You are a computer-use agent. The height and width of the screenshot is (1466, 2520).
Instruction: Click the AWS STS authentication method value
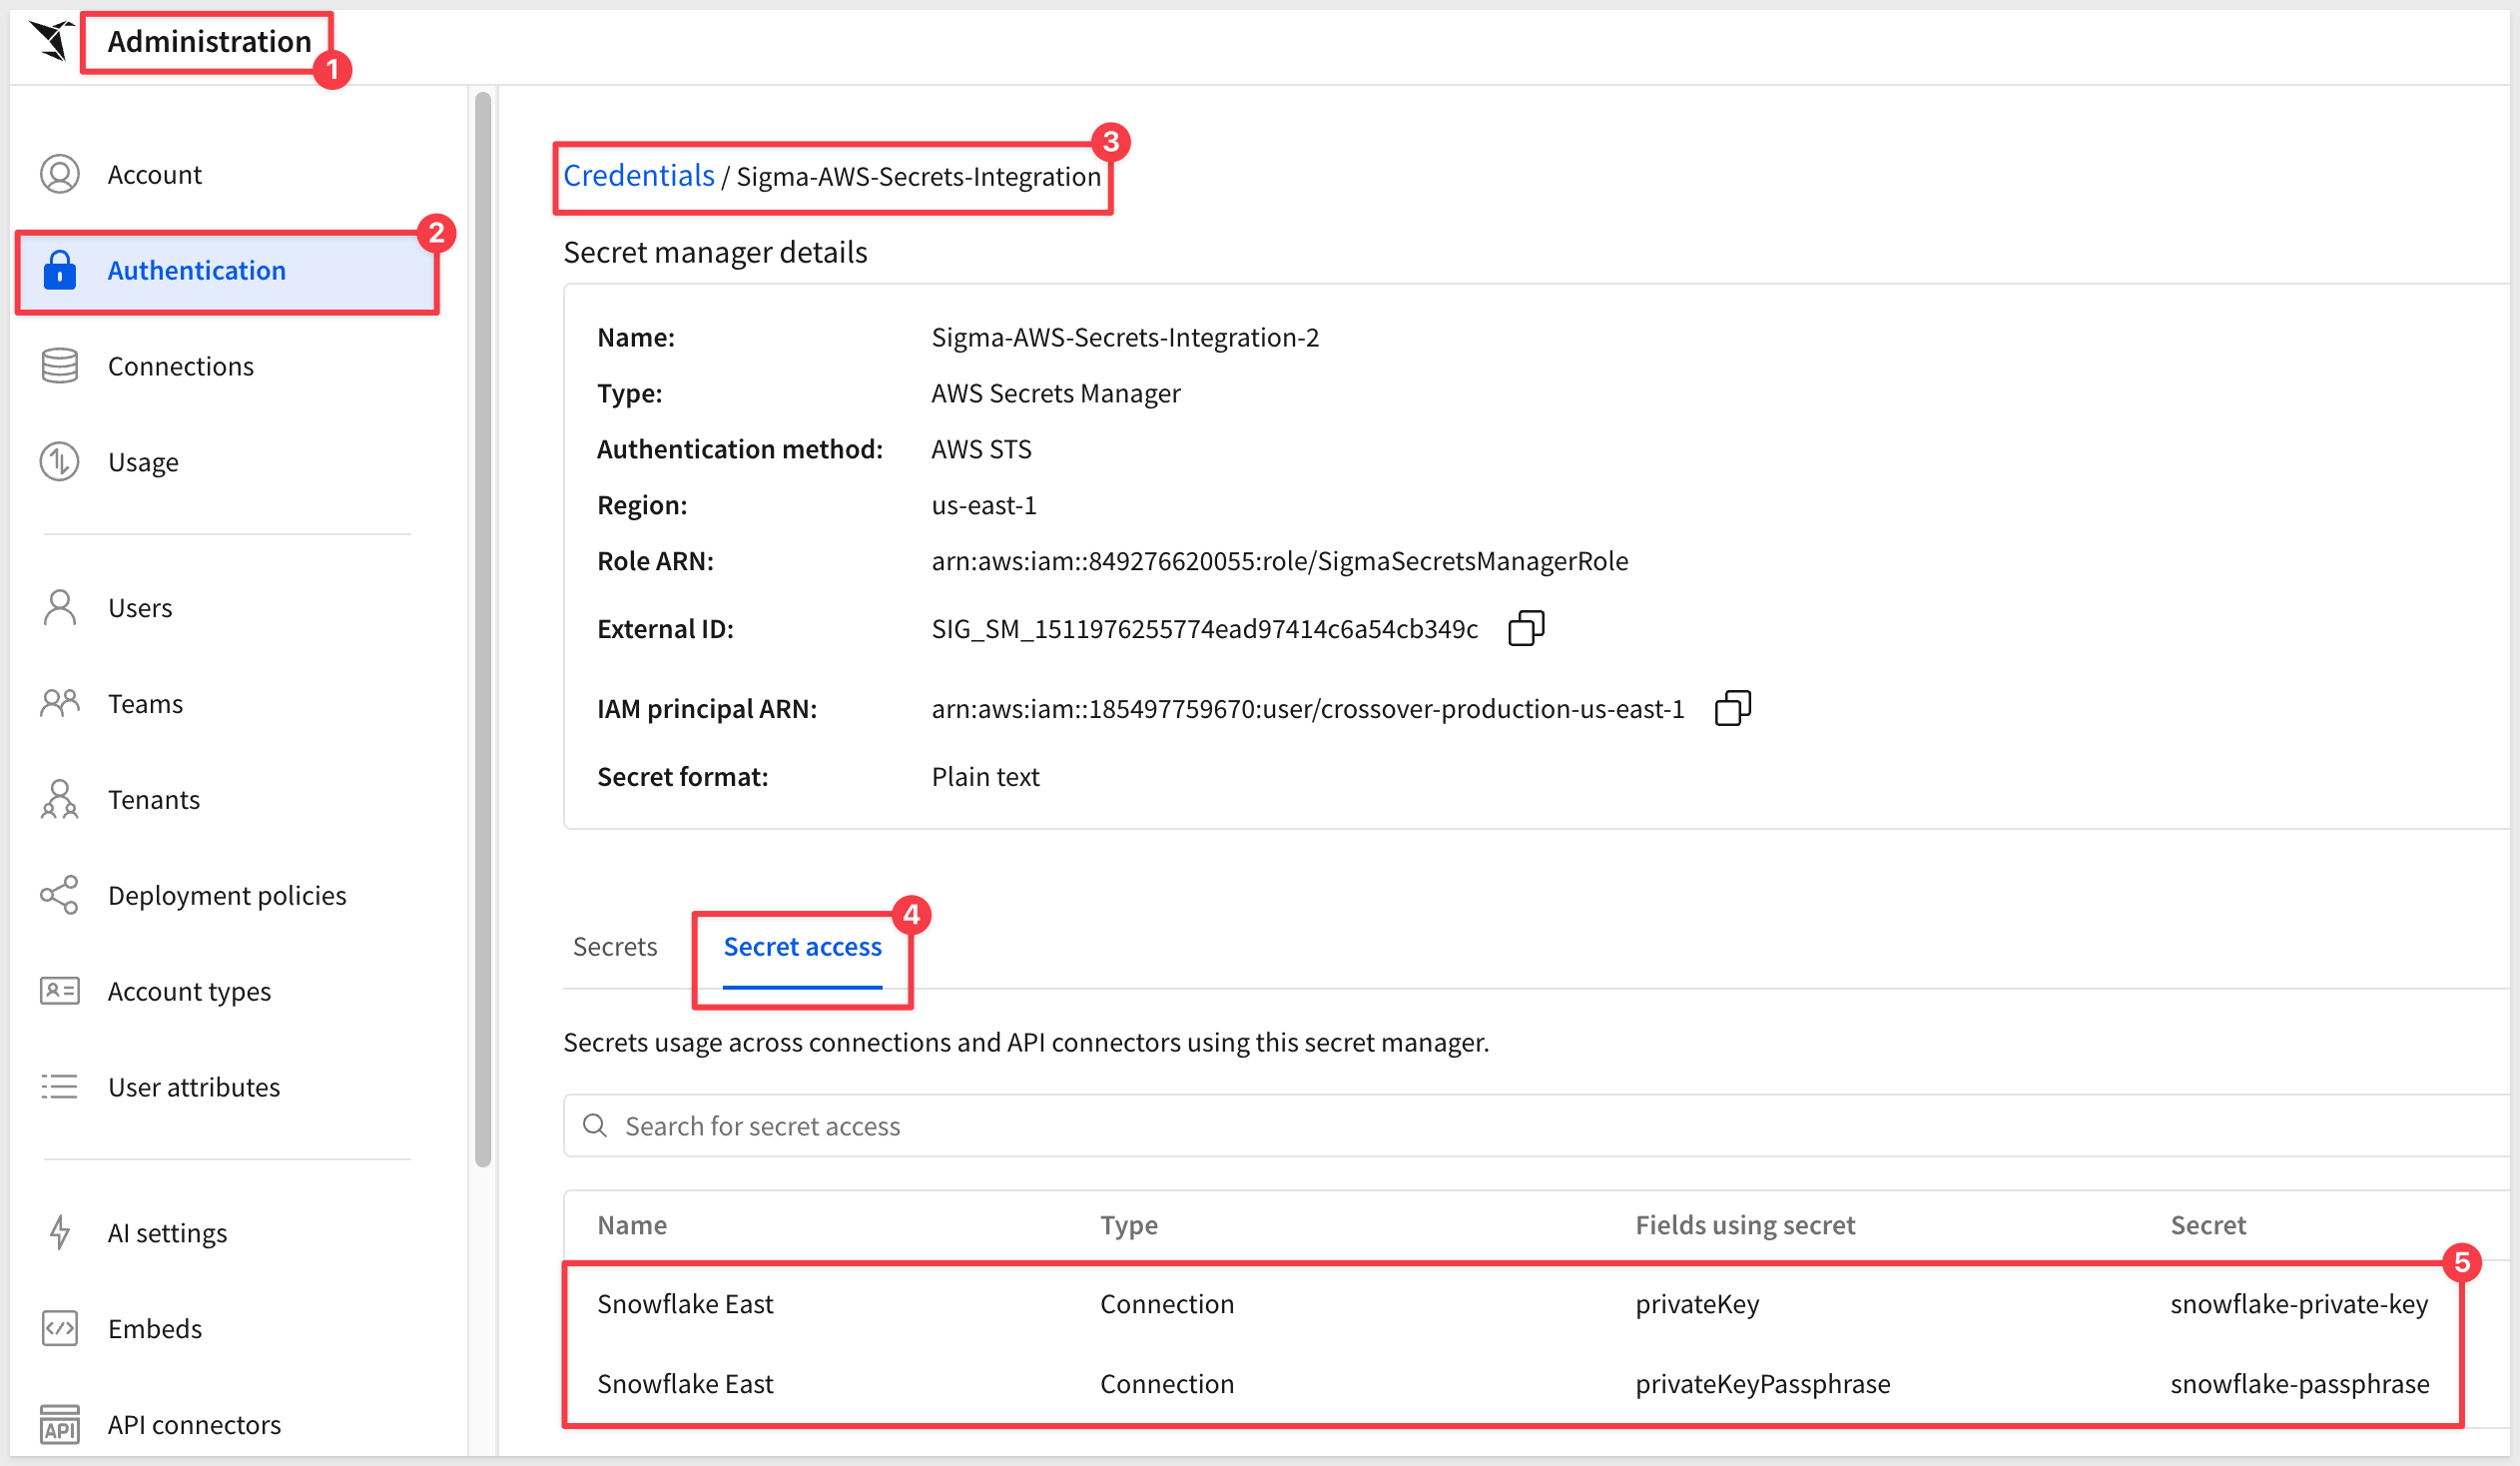[981, 449]
